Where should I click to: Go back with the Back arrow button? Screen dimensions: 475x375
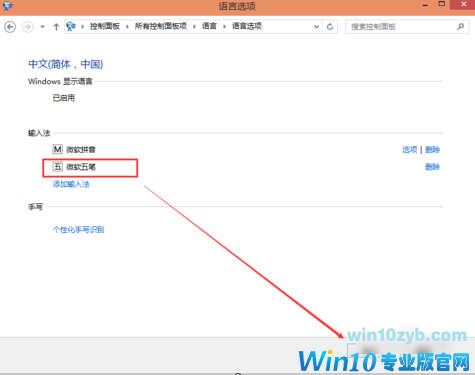coord(10,27)
